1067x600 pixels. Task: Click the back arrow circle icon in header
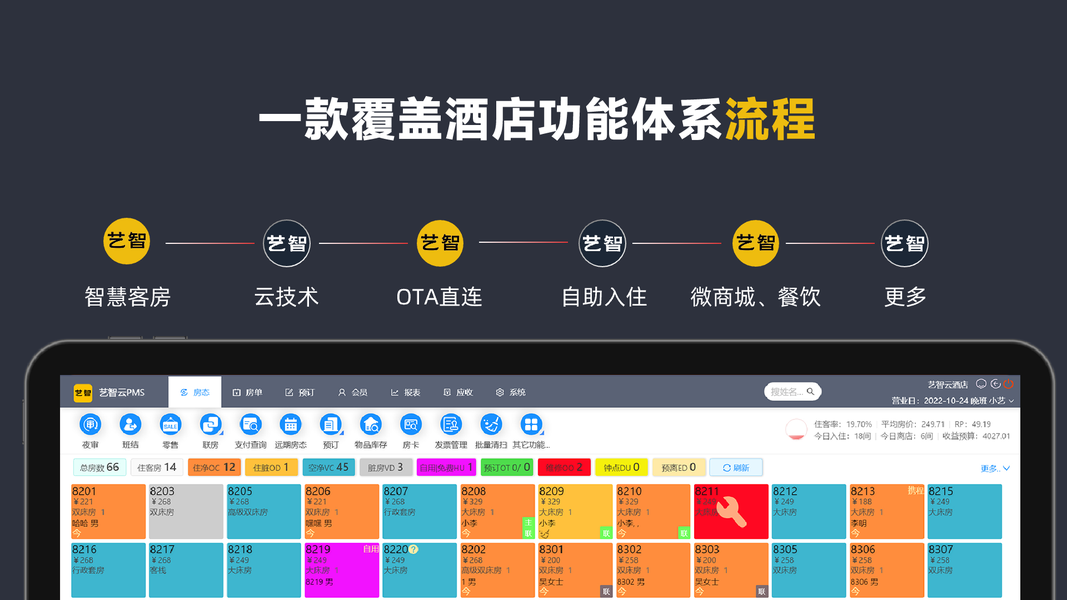click(x=995, y=384)
